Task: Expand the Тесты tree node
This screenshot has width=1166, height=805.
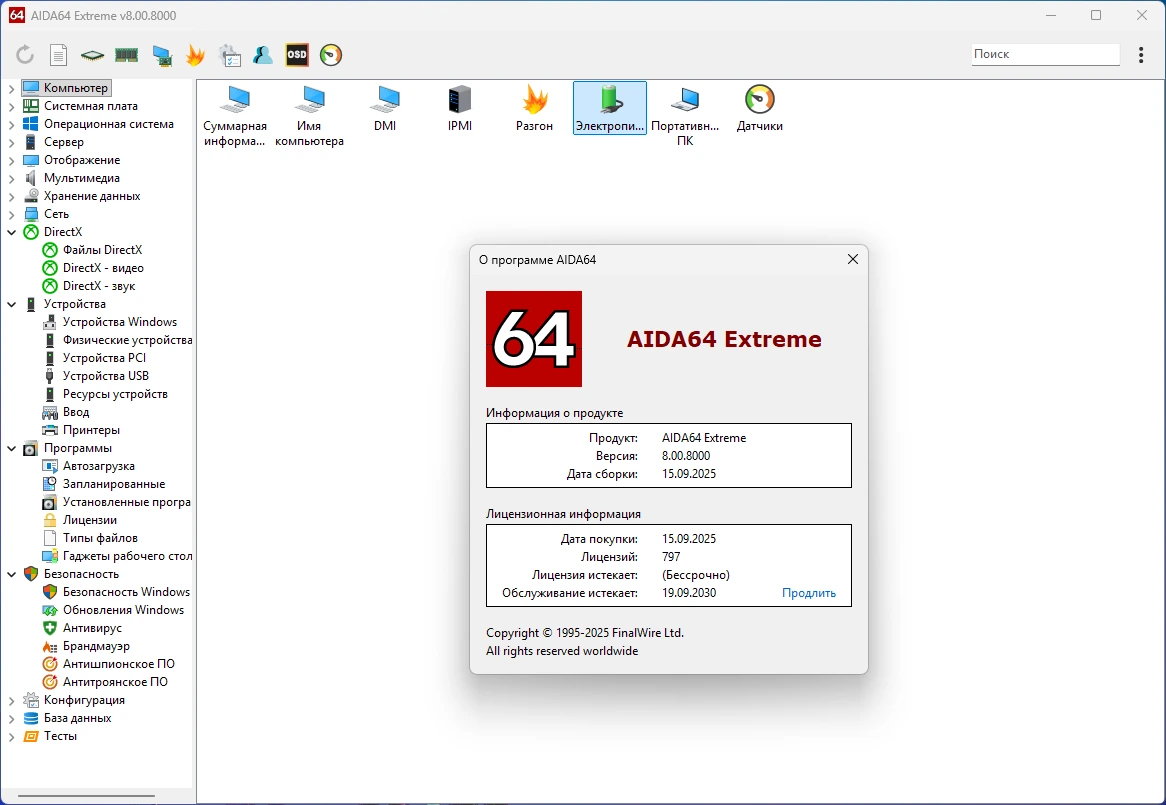Action: click(11, 736)
